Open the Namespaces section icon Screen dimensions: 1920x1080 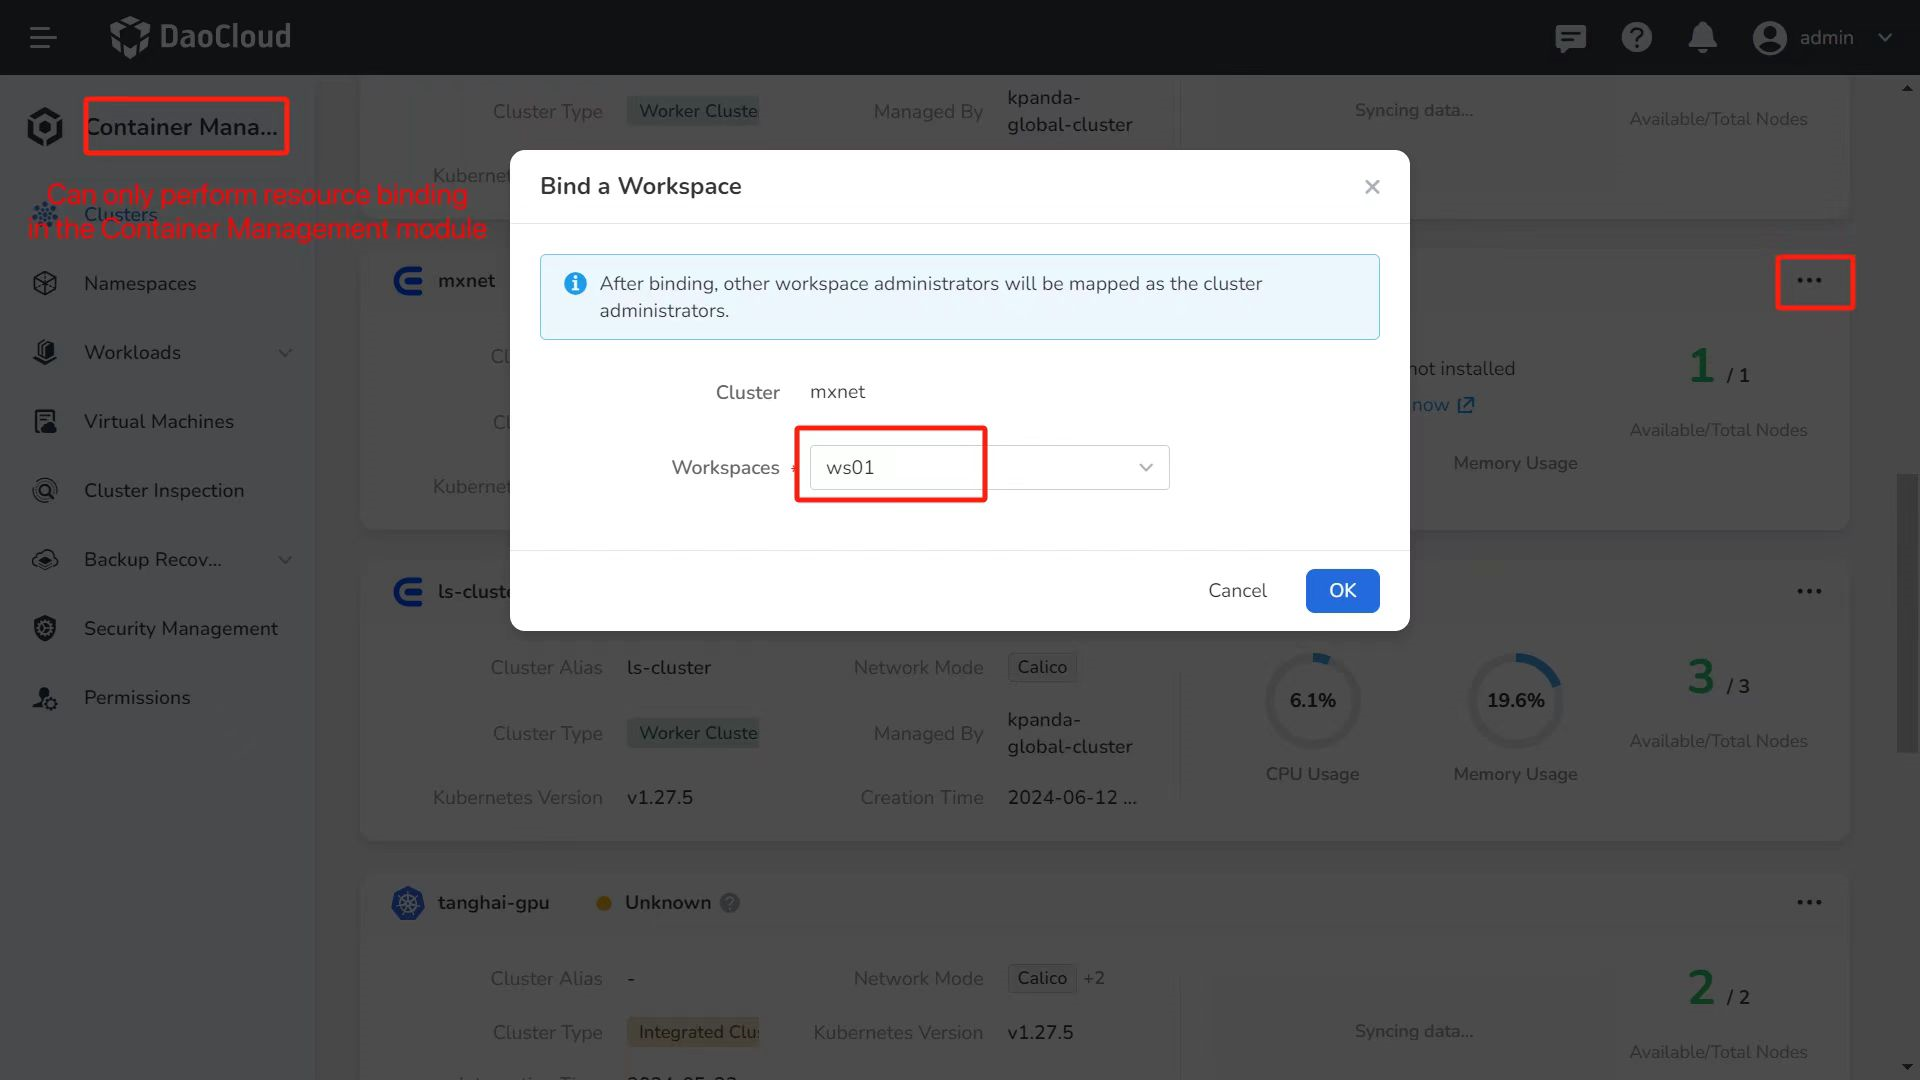pyautogui.click(x=44, y=284)
